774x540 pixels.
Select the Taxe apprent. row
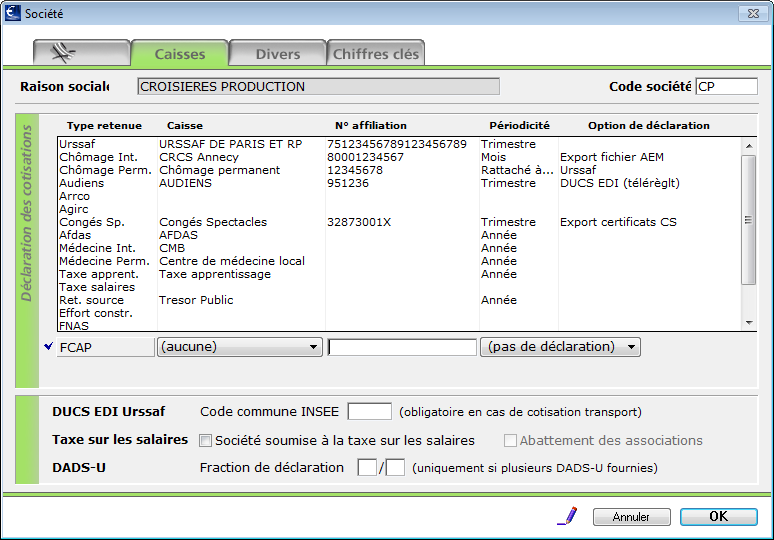coord(399,274)
